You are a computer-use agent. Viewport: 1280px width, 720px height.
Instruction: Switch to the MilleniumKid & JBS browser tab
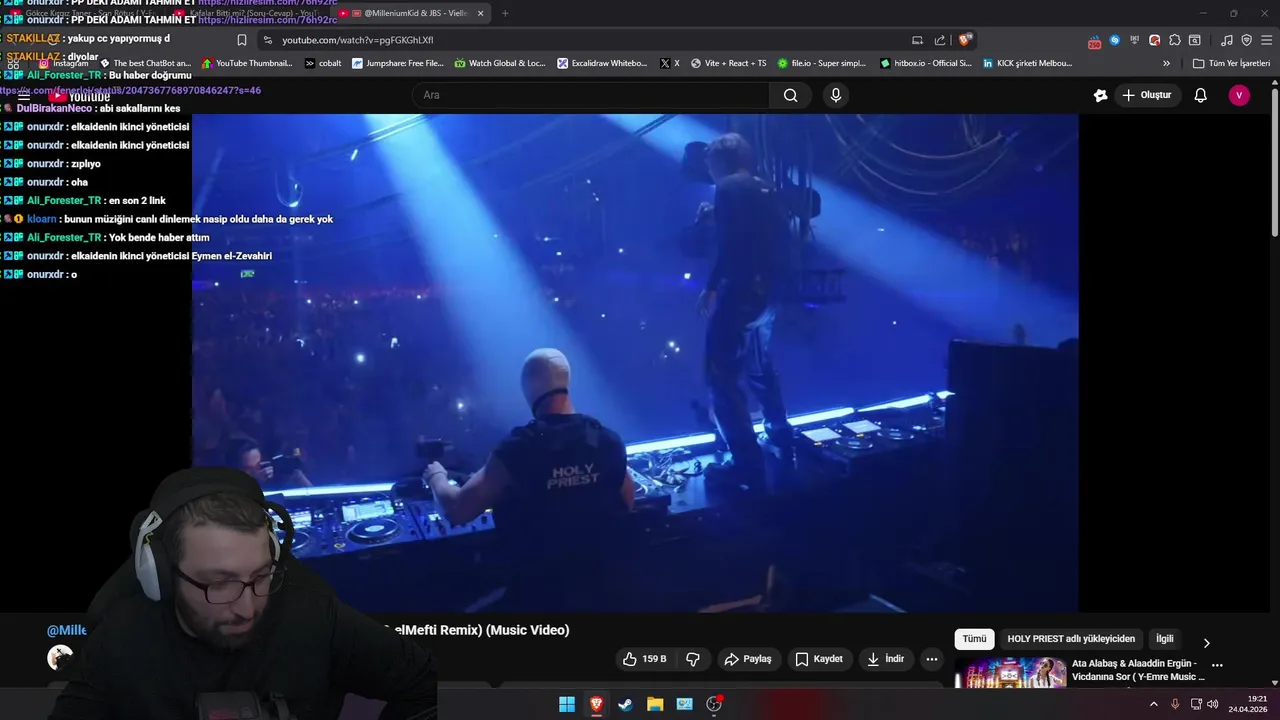tap(412, 13)
